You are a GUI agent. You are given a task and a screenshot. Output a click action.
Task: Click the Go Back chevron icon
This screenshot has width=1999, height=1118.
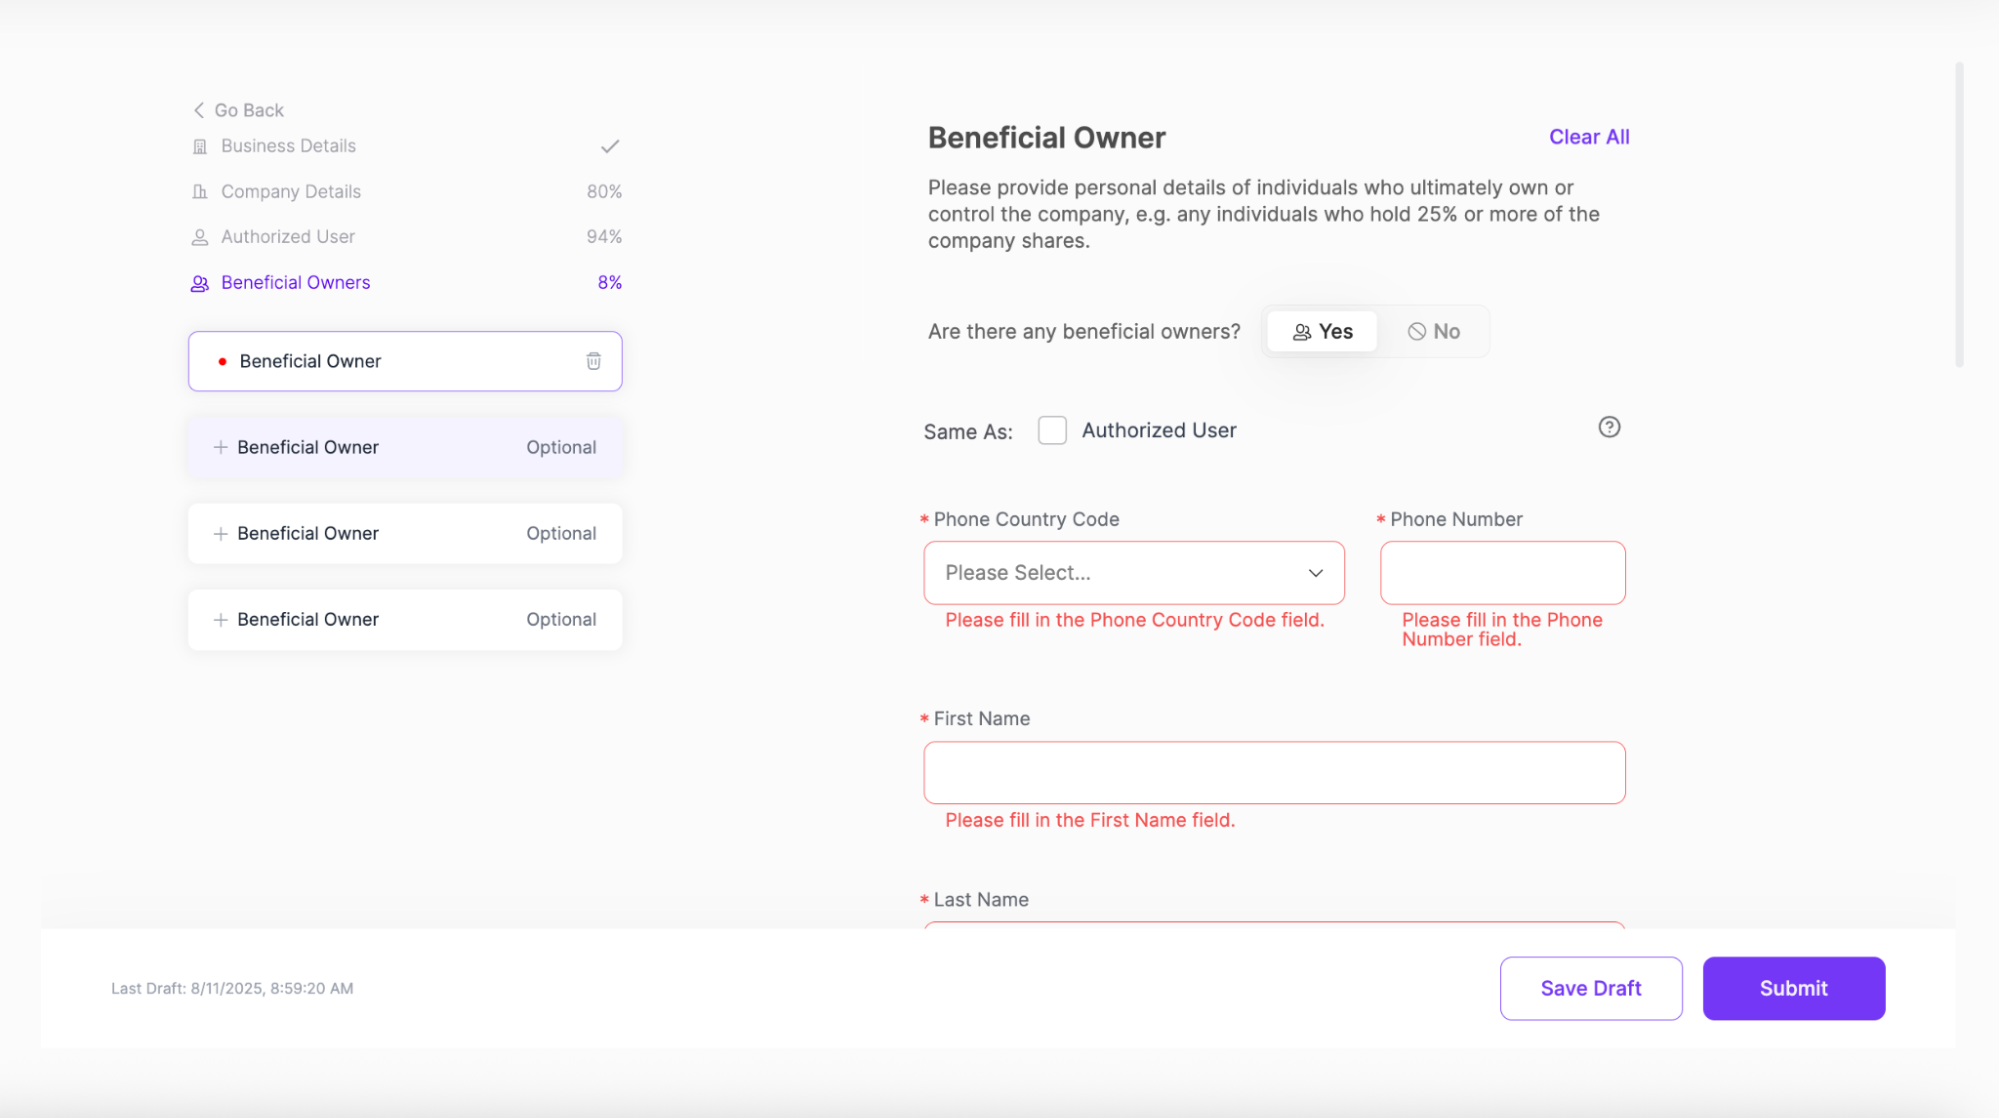click(198, 110)
